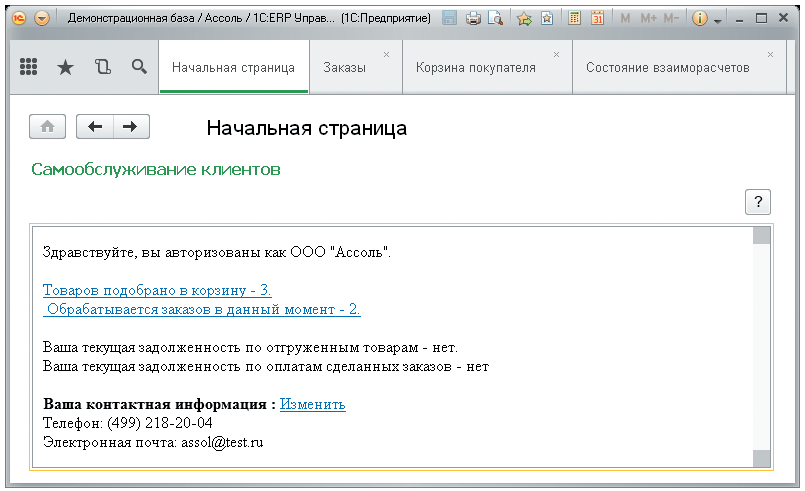Click the search magnifier icon
The height and width of the screenshot is (491, 805).
tap(139, 67)
